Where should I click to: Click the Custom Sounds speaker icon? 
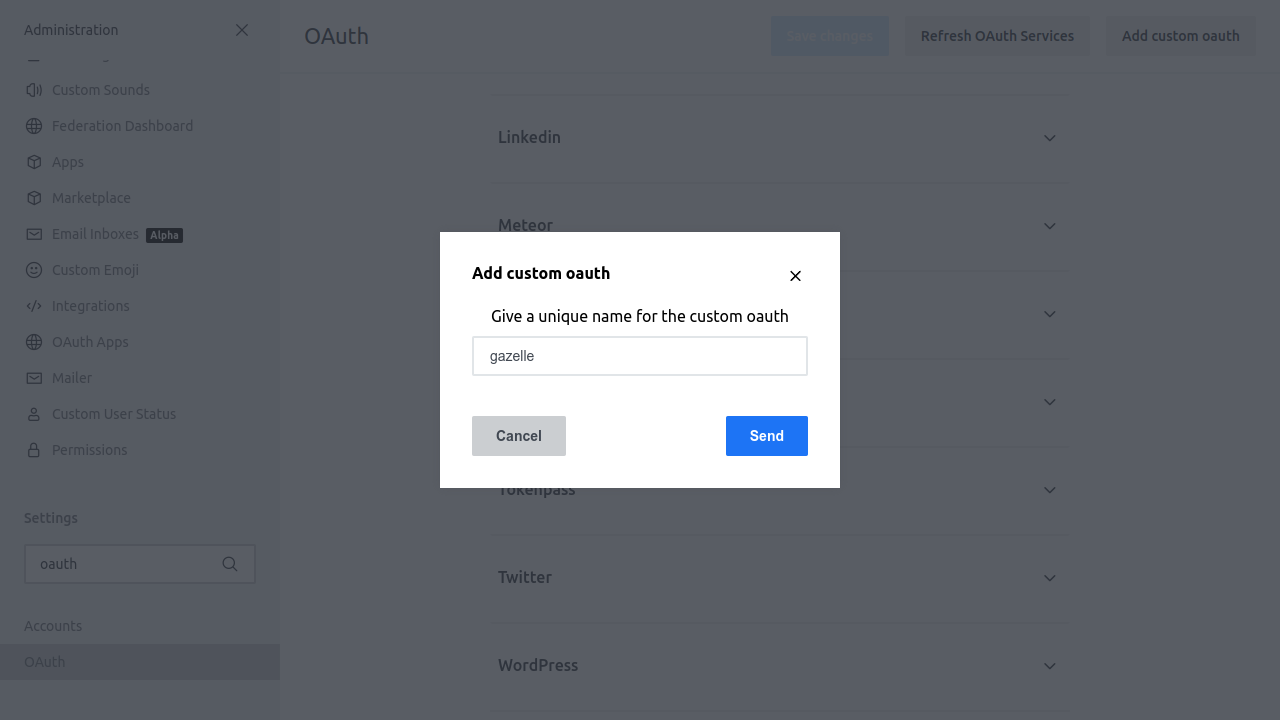click(x=34, y=90)
